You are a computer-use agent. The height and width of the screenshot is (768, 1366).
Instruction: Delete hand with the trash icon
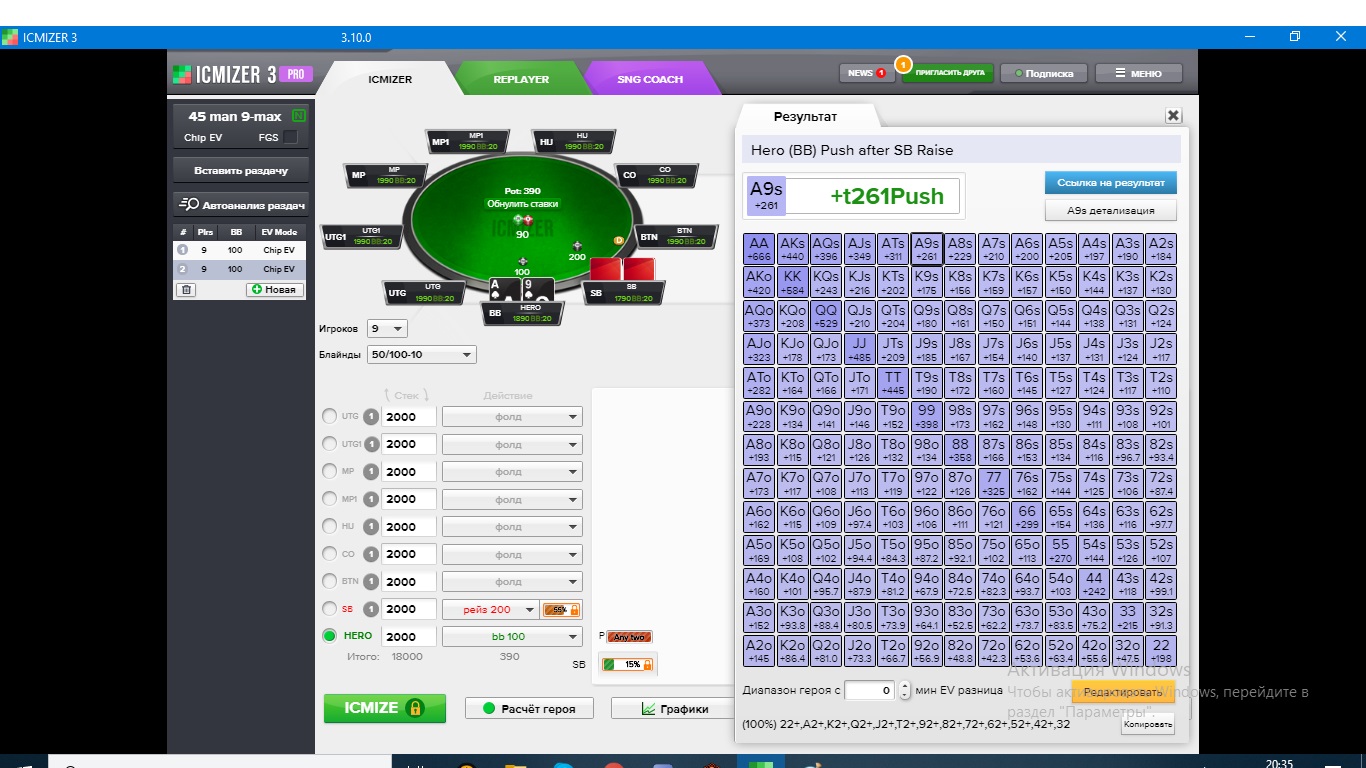pos(187,290)
